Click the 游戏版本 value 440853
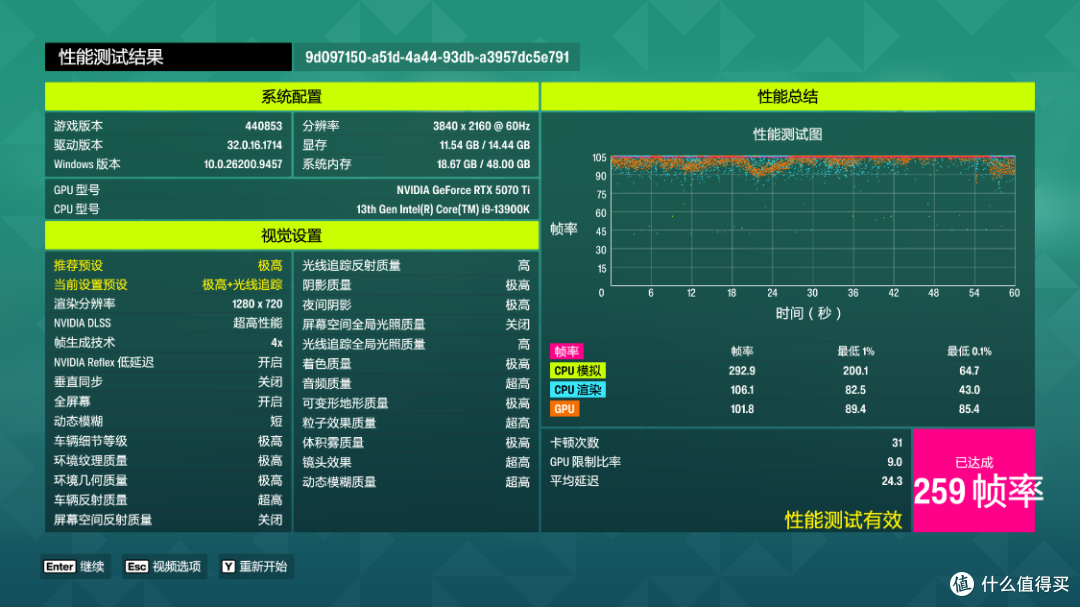 (x=263, y=126)
